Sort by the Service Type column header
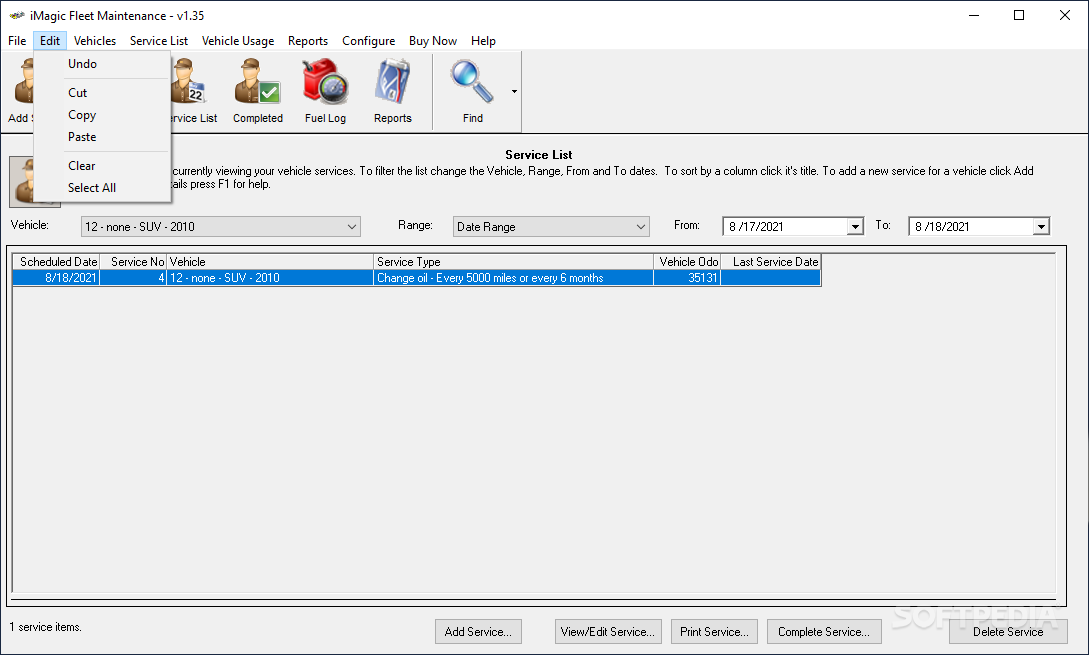Screen dimensions: 1089x655 513,262
